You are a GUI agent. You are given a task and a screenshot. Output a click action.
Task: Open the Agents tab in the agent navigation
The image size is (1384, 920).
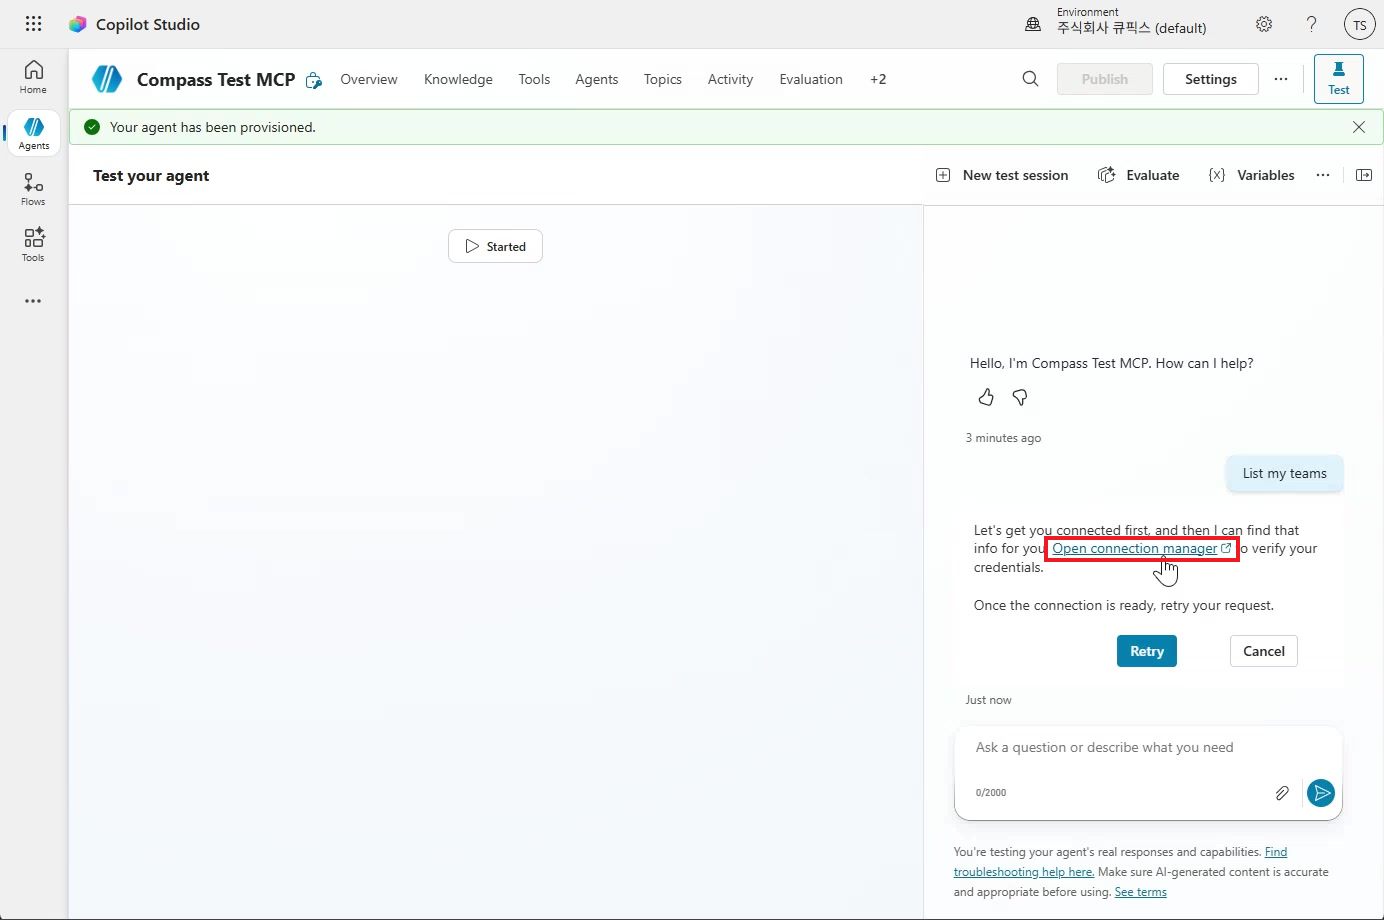click(597, 79)
